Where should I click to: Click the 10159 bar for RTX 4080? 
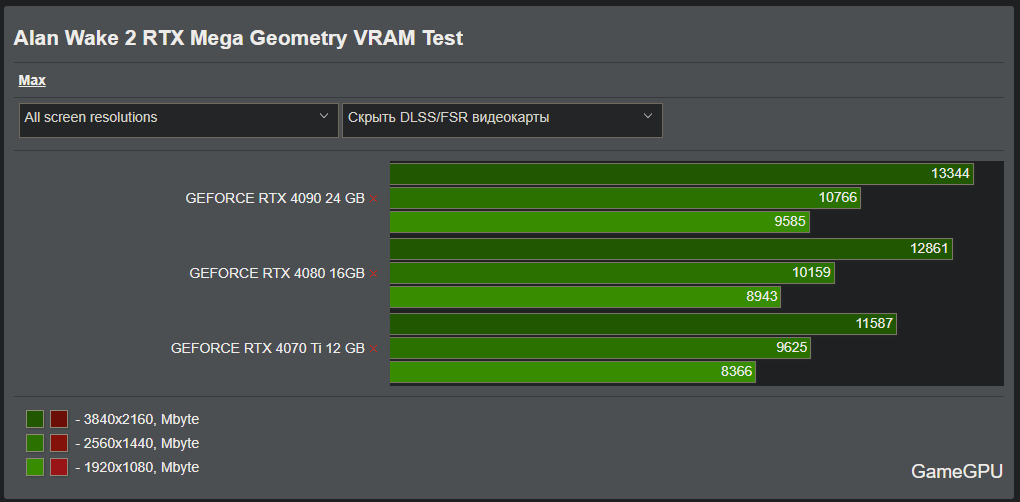coord(611,272)
